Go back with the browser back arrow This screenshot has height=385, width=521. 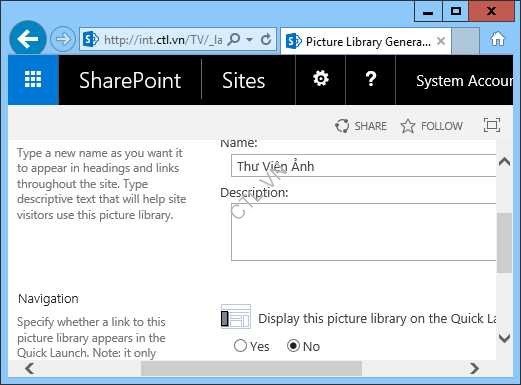tap(28, 39)
